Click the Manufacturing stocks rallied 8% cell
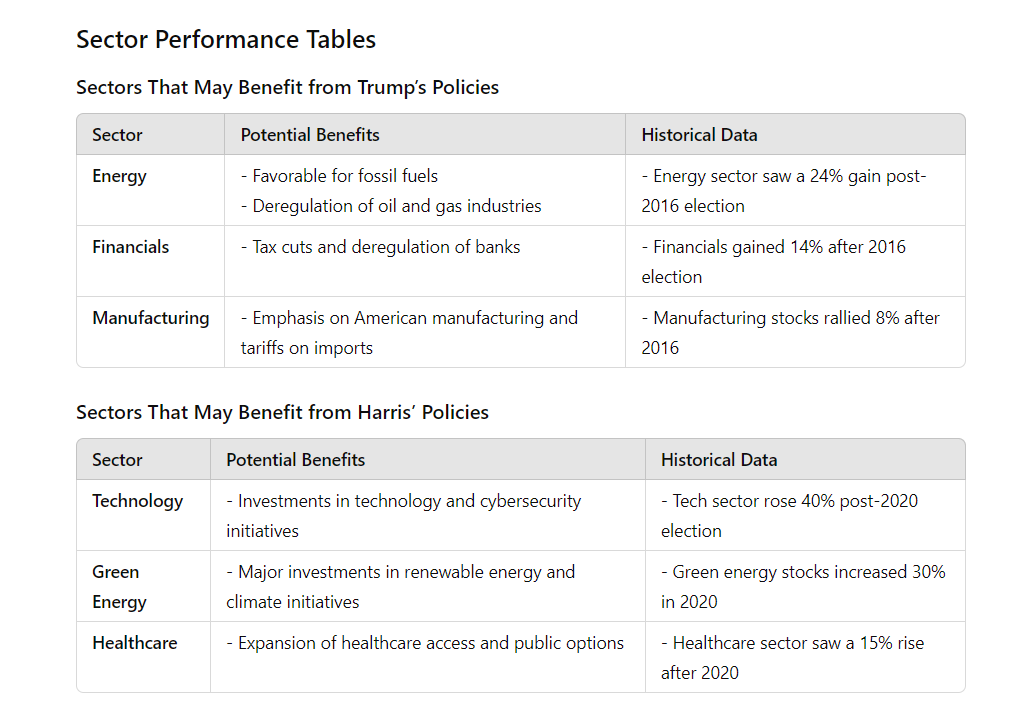1036x725 pixels. point(790,333)
